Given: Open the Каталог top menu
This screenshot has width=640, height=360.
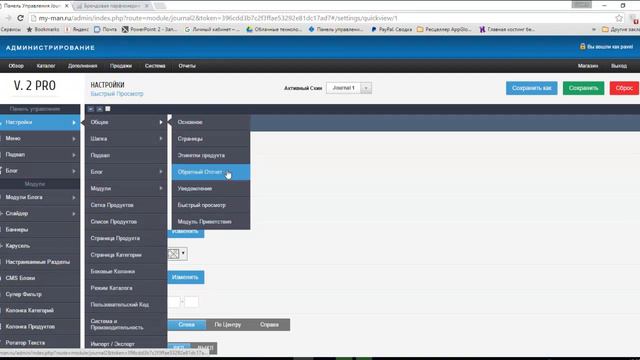Looking at the screenshot, I should point(46,66).
